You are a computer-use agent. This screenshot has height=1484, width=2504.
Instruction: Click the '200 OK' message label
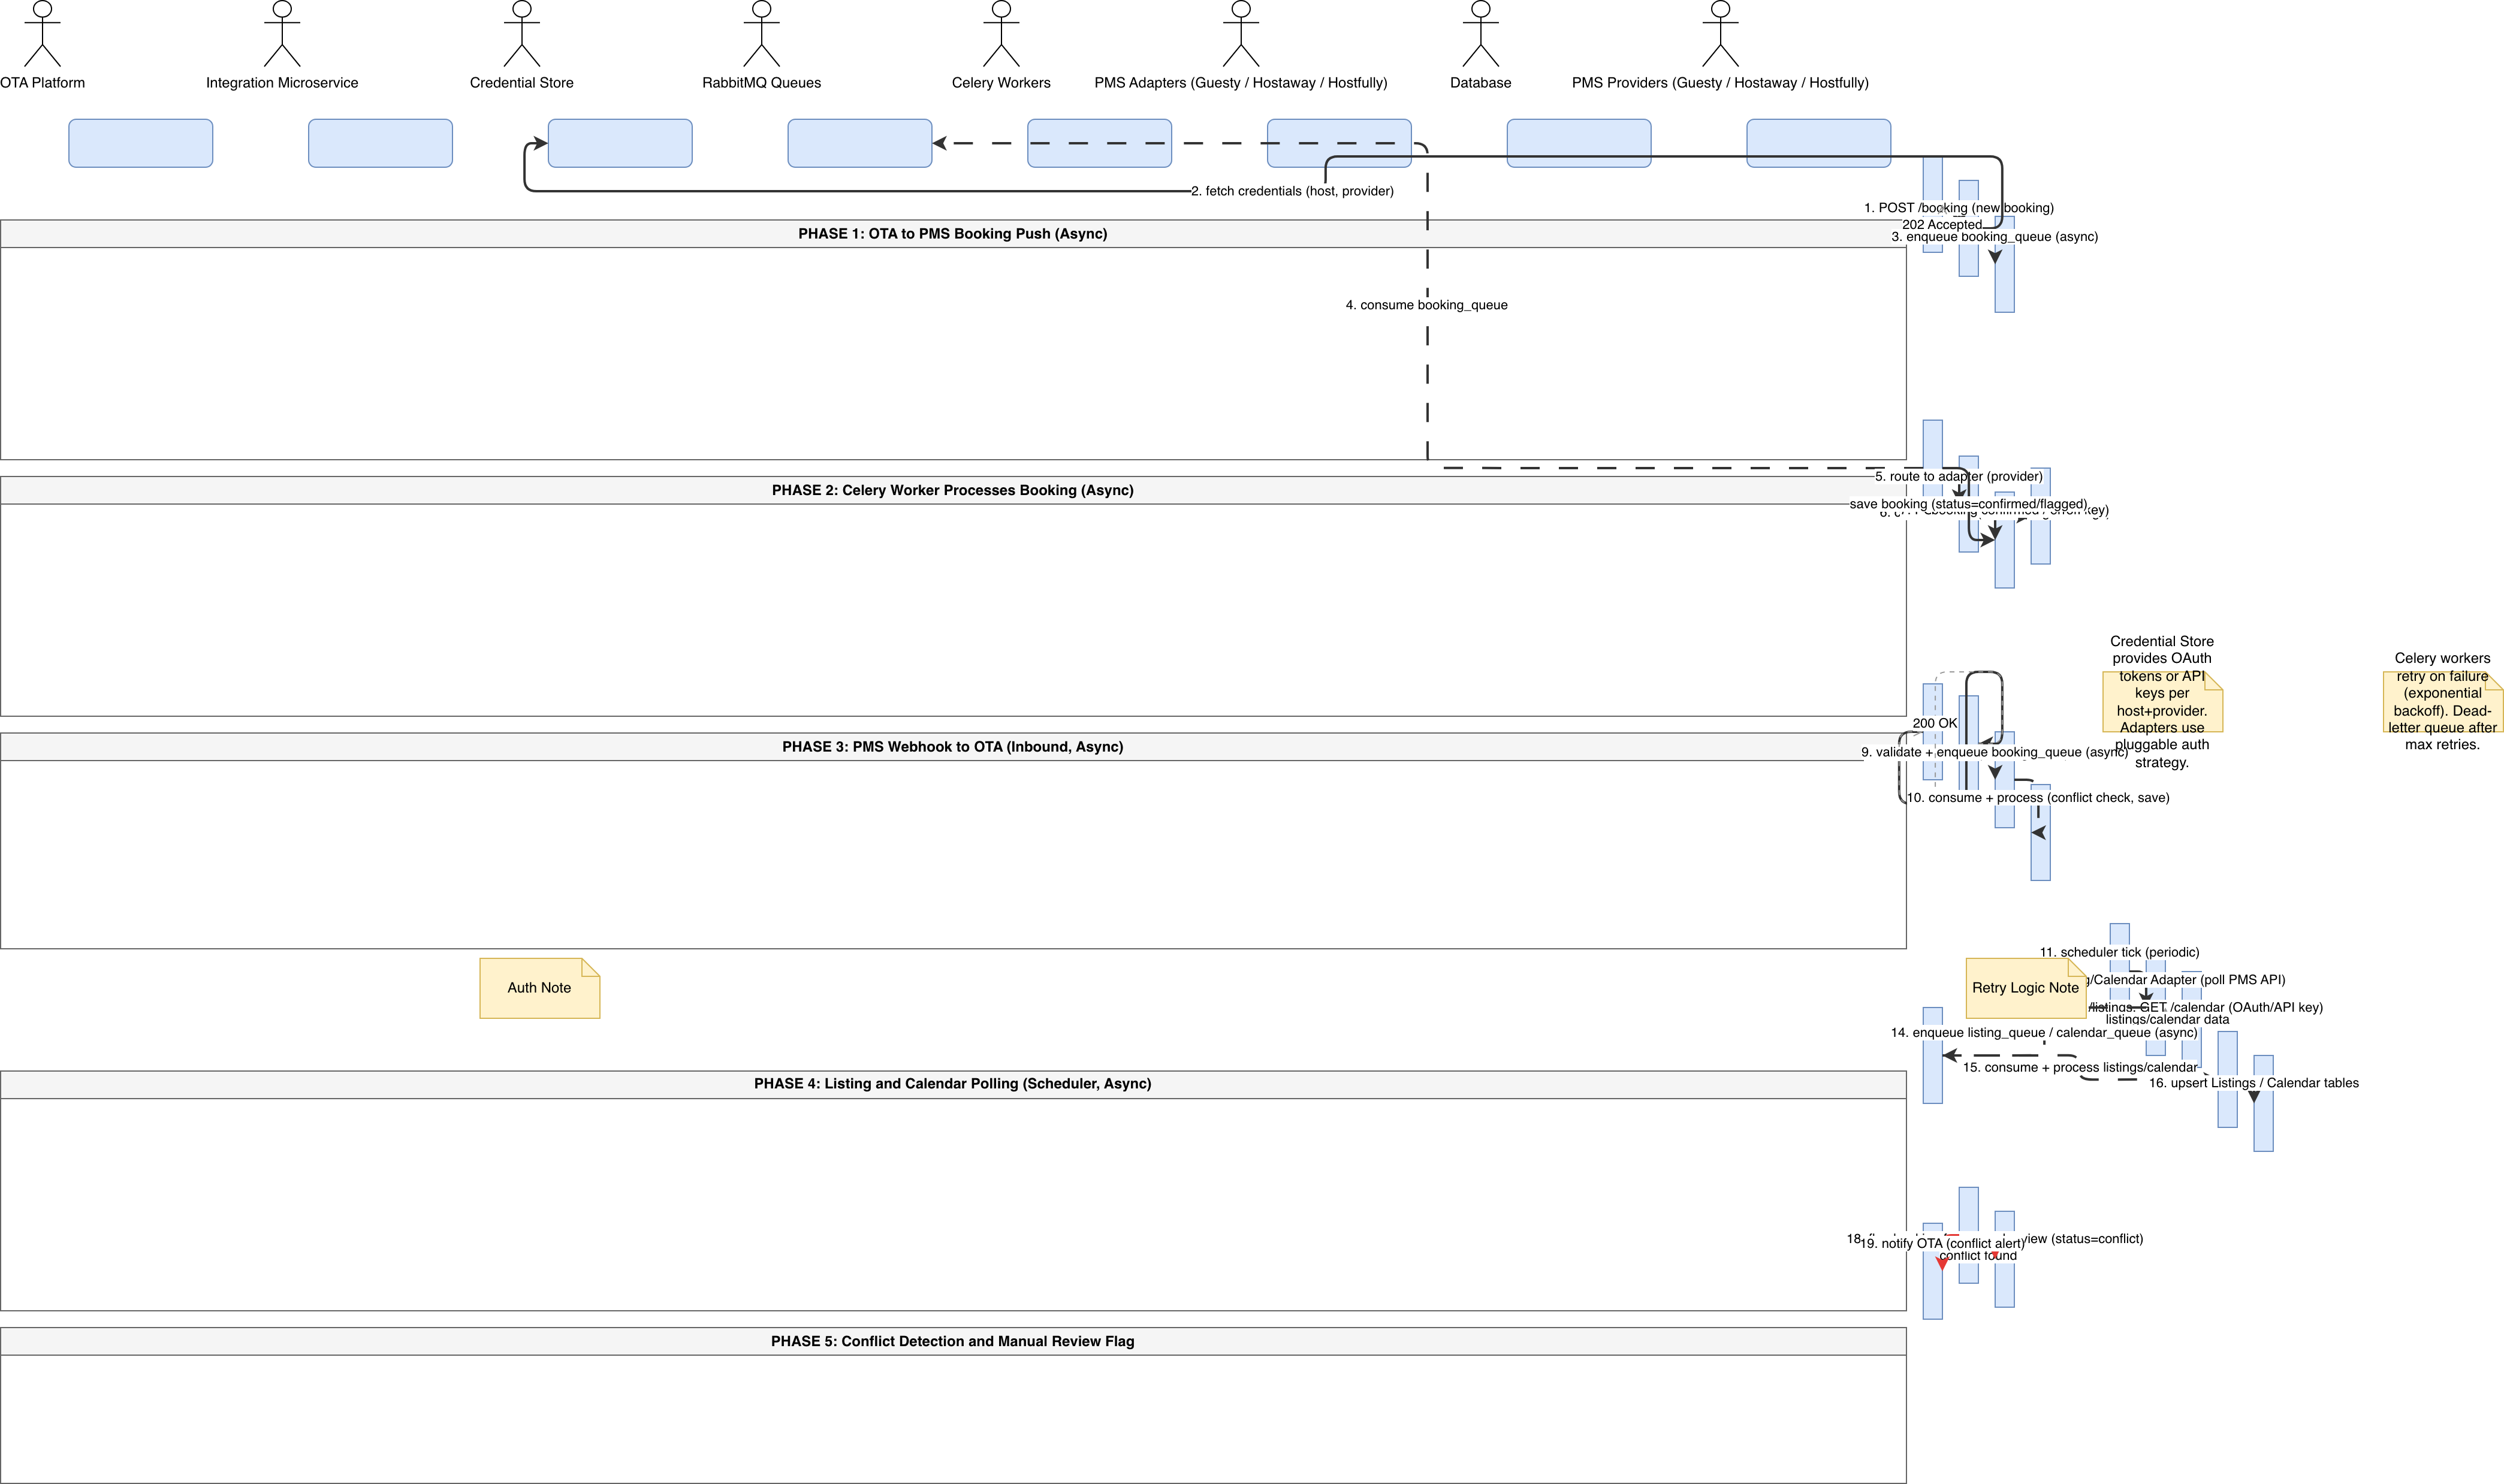(1935, 724)
